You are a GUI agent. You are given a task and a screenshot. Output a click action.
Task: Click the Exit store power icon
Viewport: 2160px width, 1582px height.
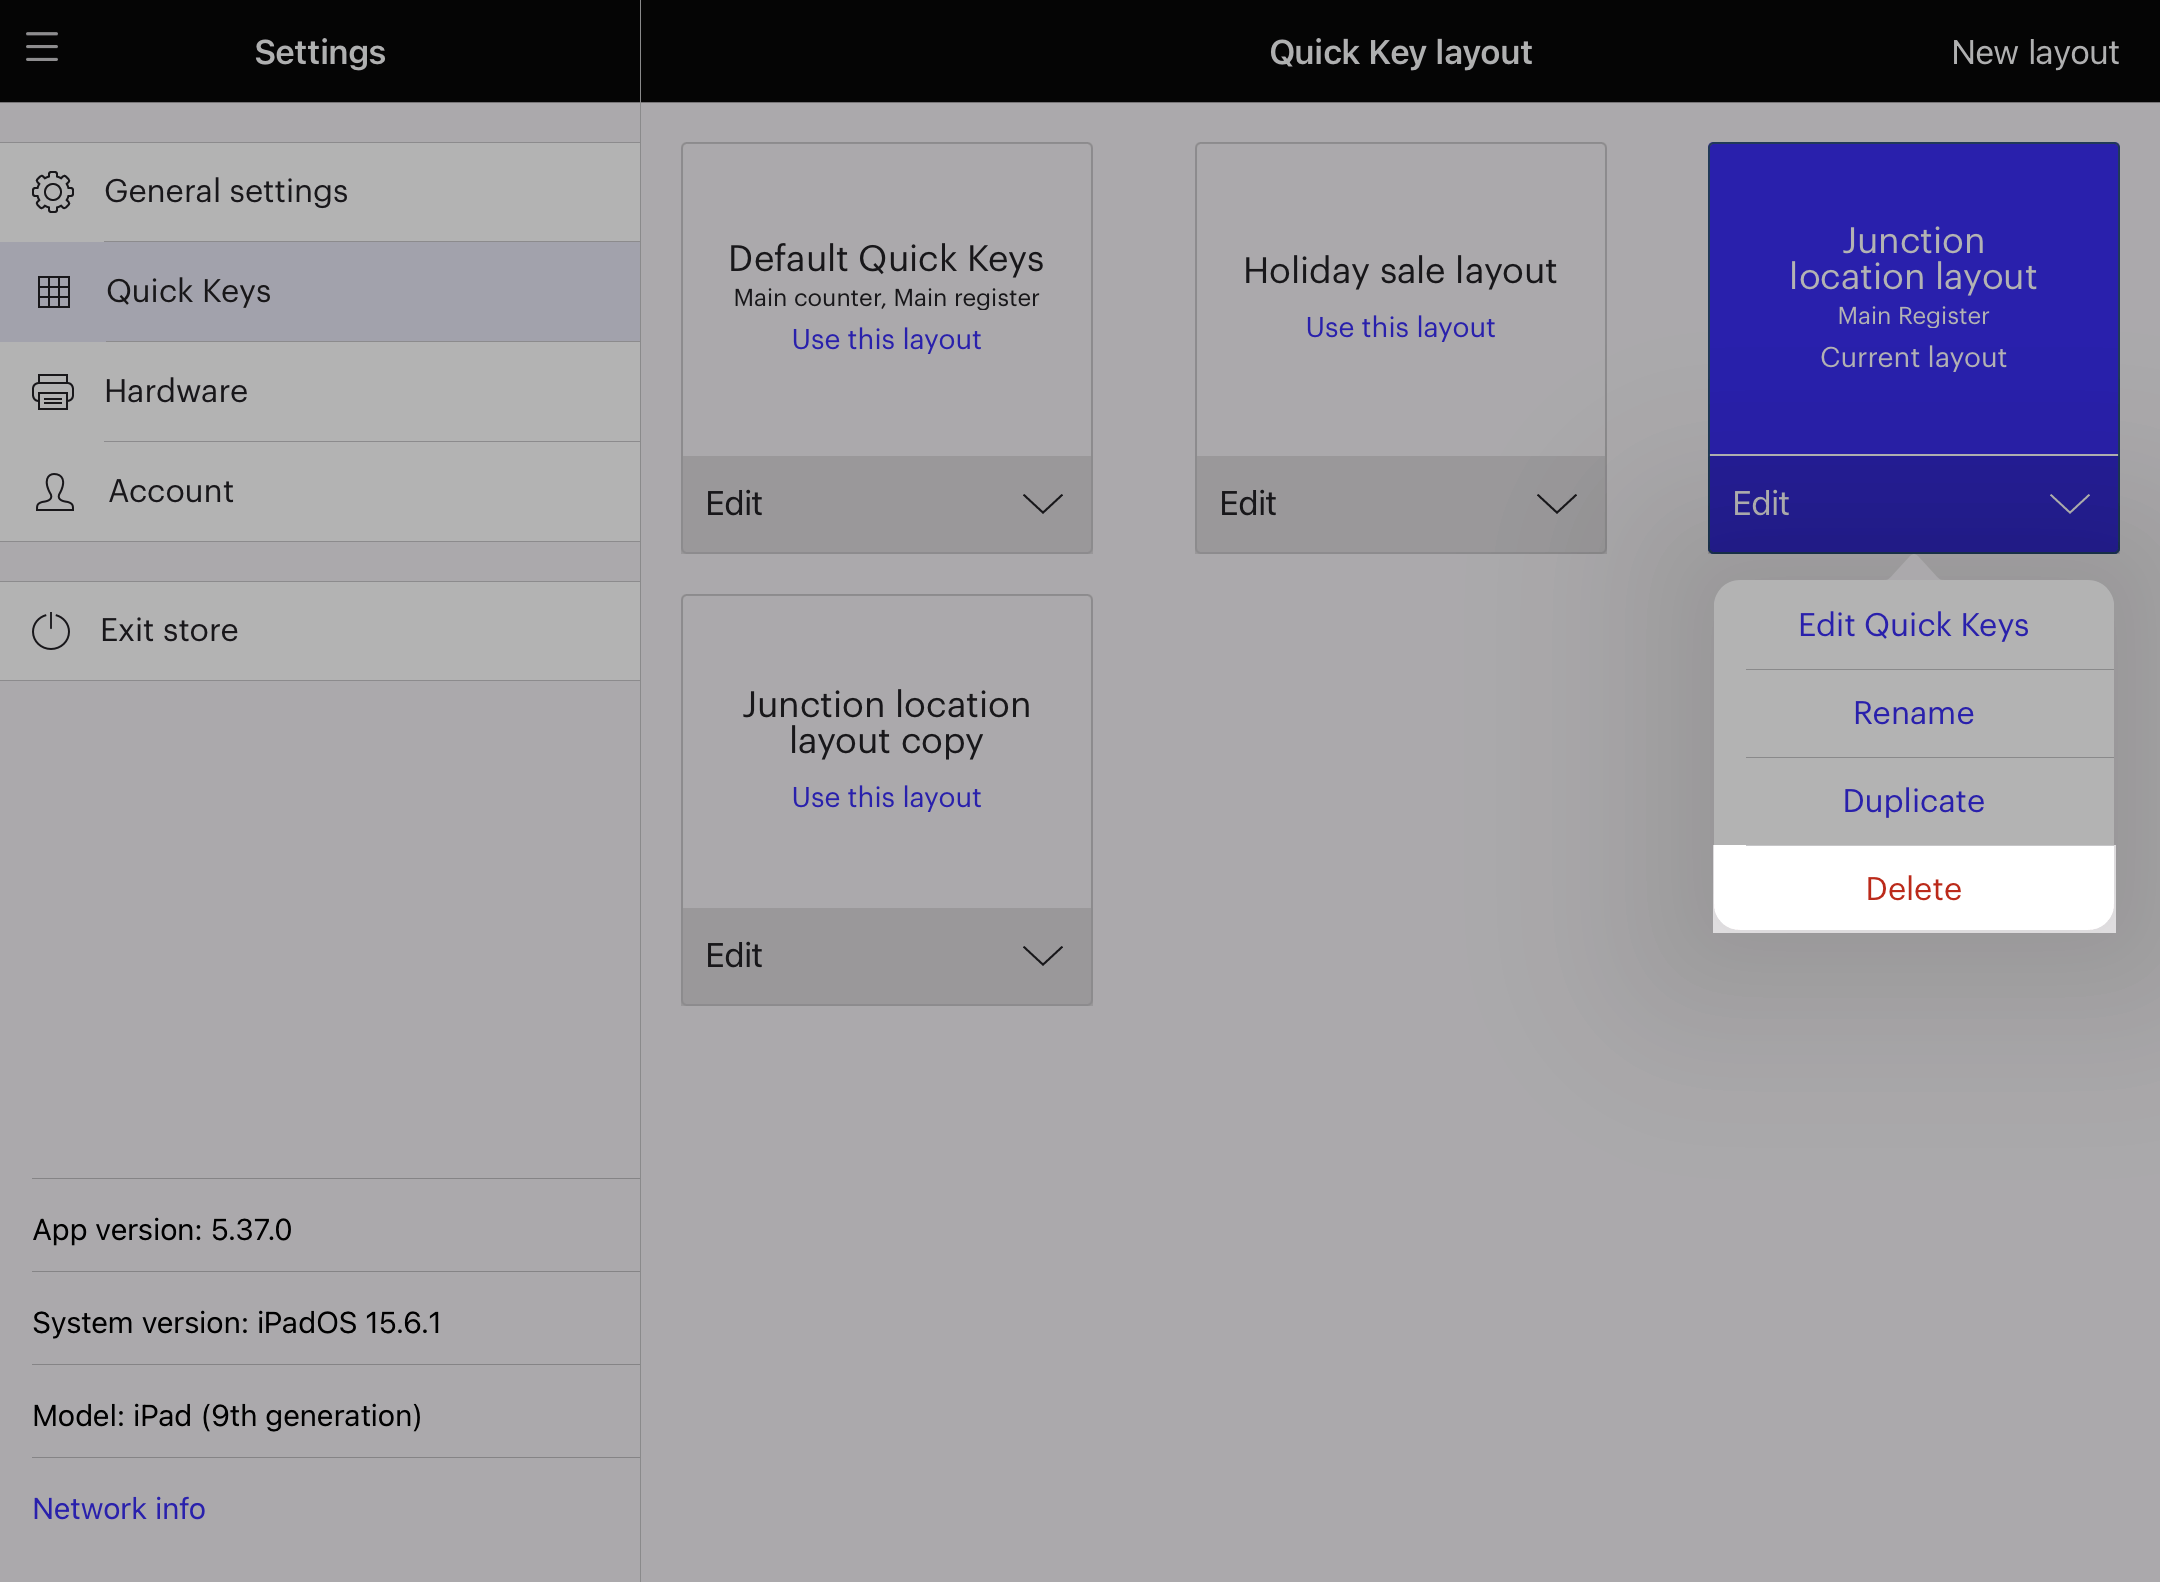[51, 631]
